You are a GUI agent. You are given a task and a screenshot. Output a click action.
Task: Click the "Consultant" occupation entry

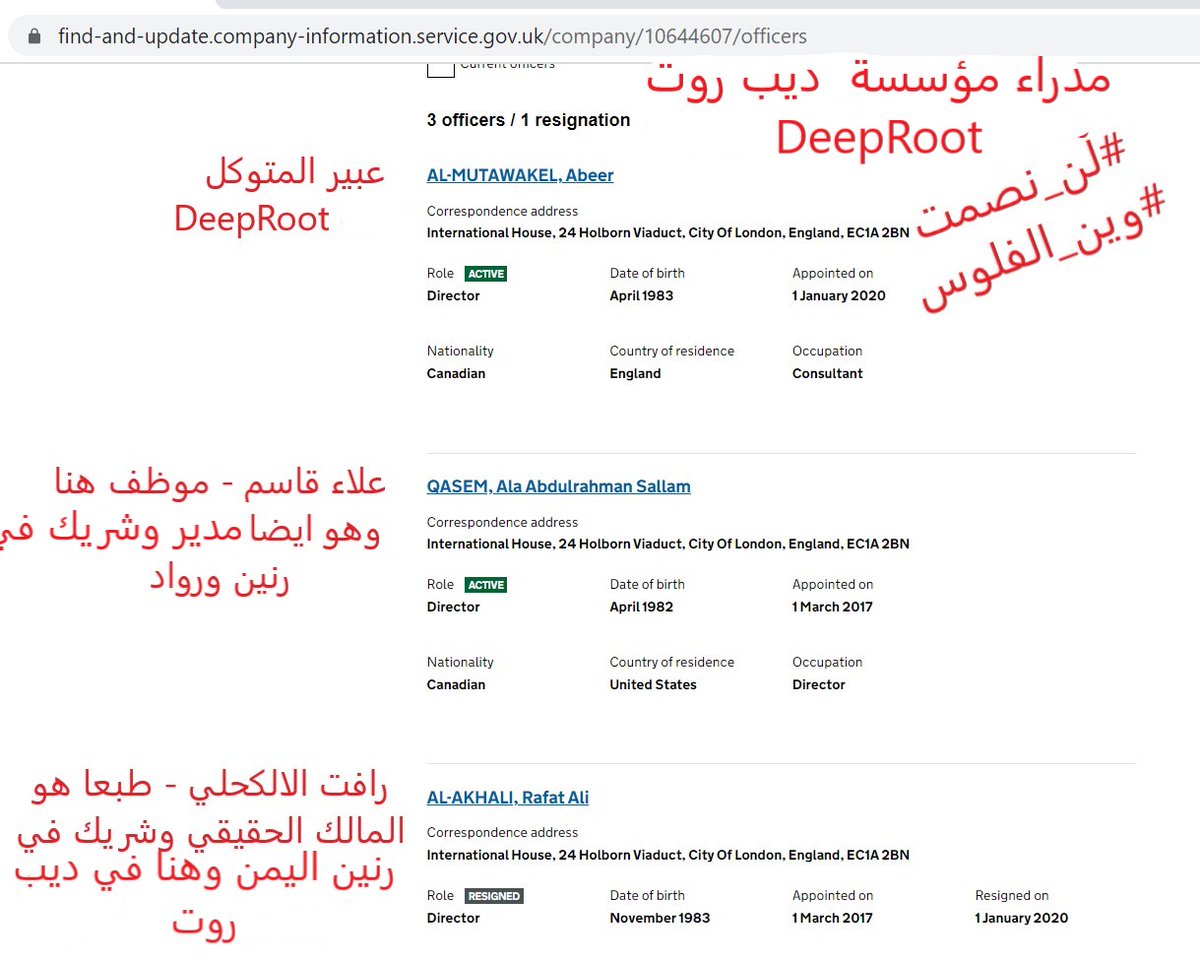click(x=827, y=373)
